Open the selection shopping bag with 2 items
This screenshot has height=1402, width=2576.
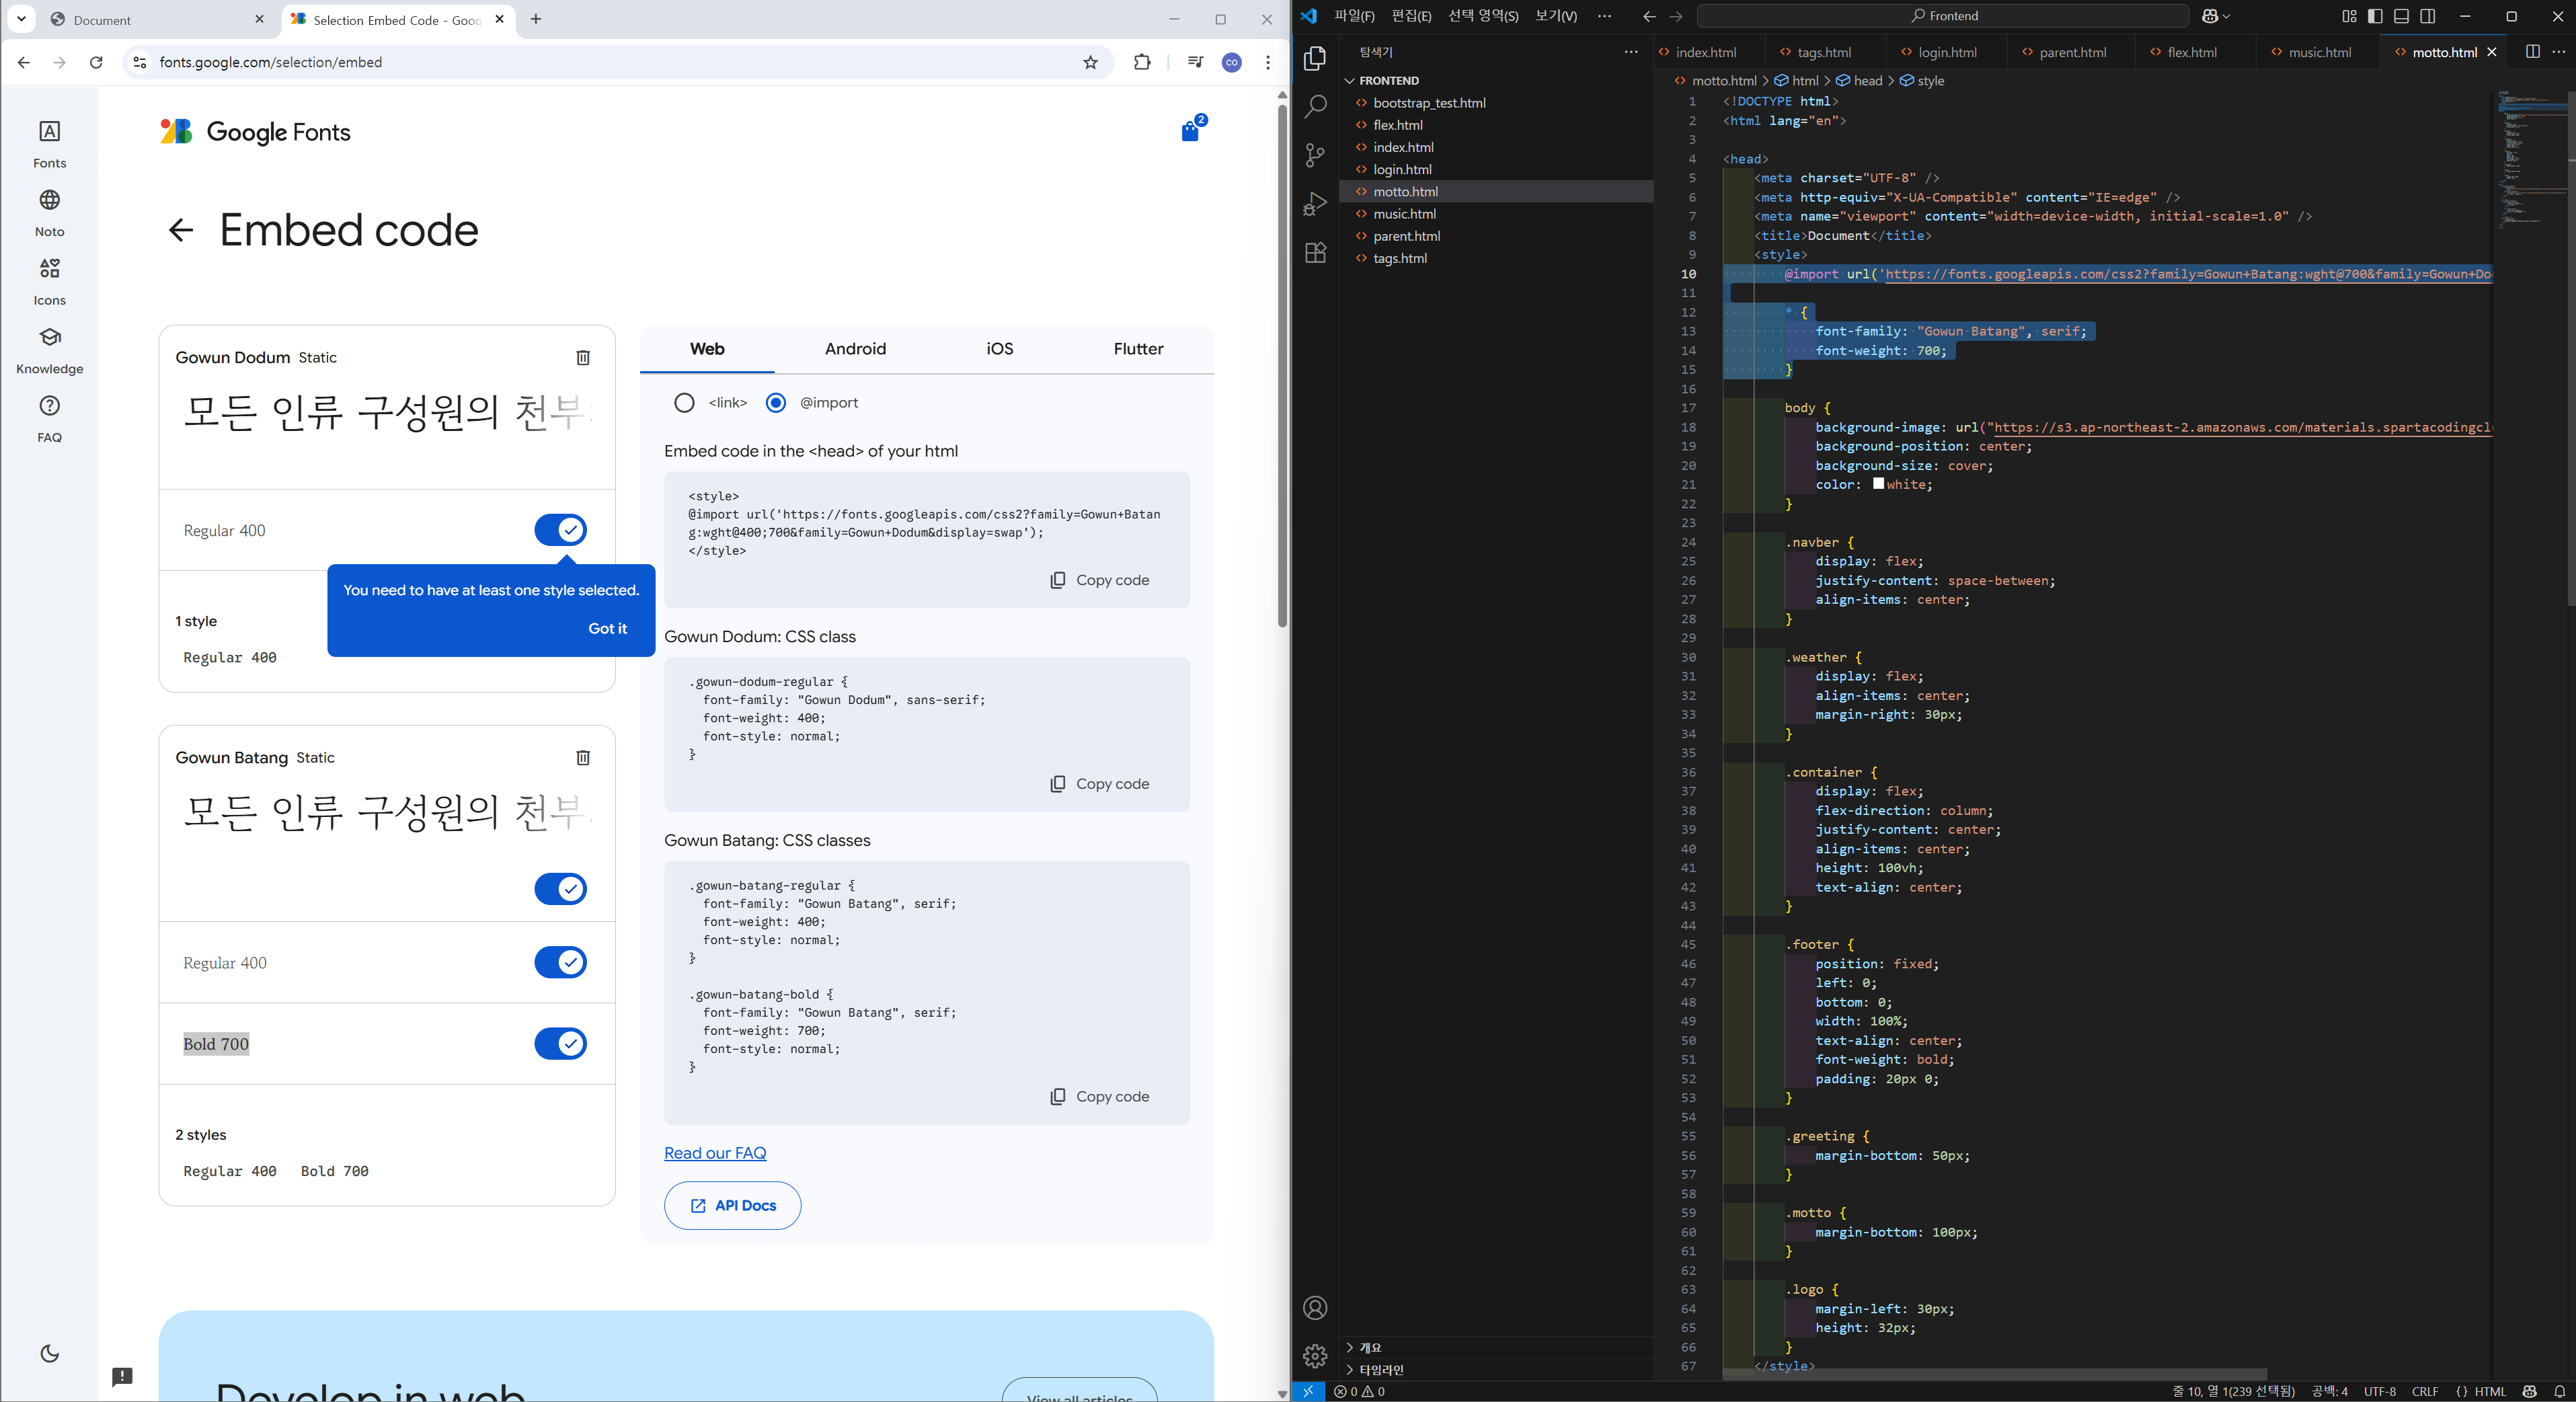[x=1191, y=130]
